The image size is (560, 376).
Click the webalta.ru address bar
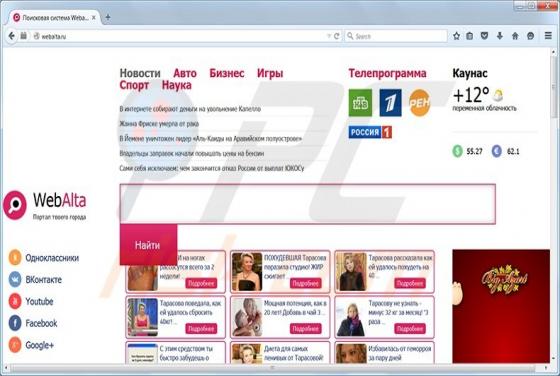179,36
